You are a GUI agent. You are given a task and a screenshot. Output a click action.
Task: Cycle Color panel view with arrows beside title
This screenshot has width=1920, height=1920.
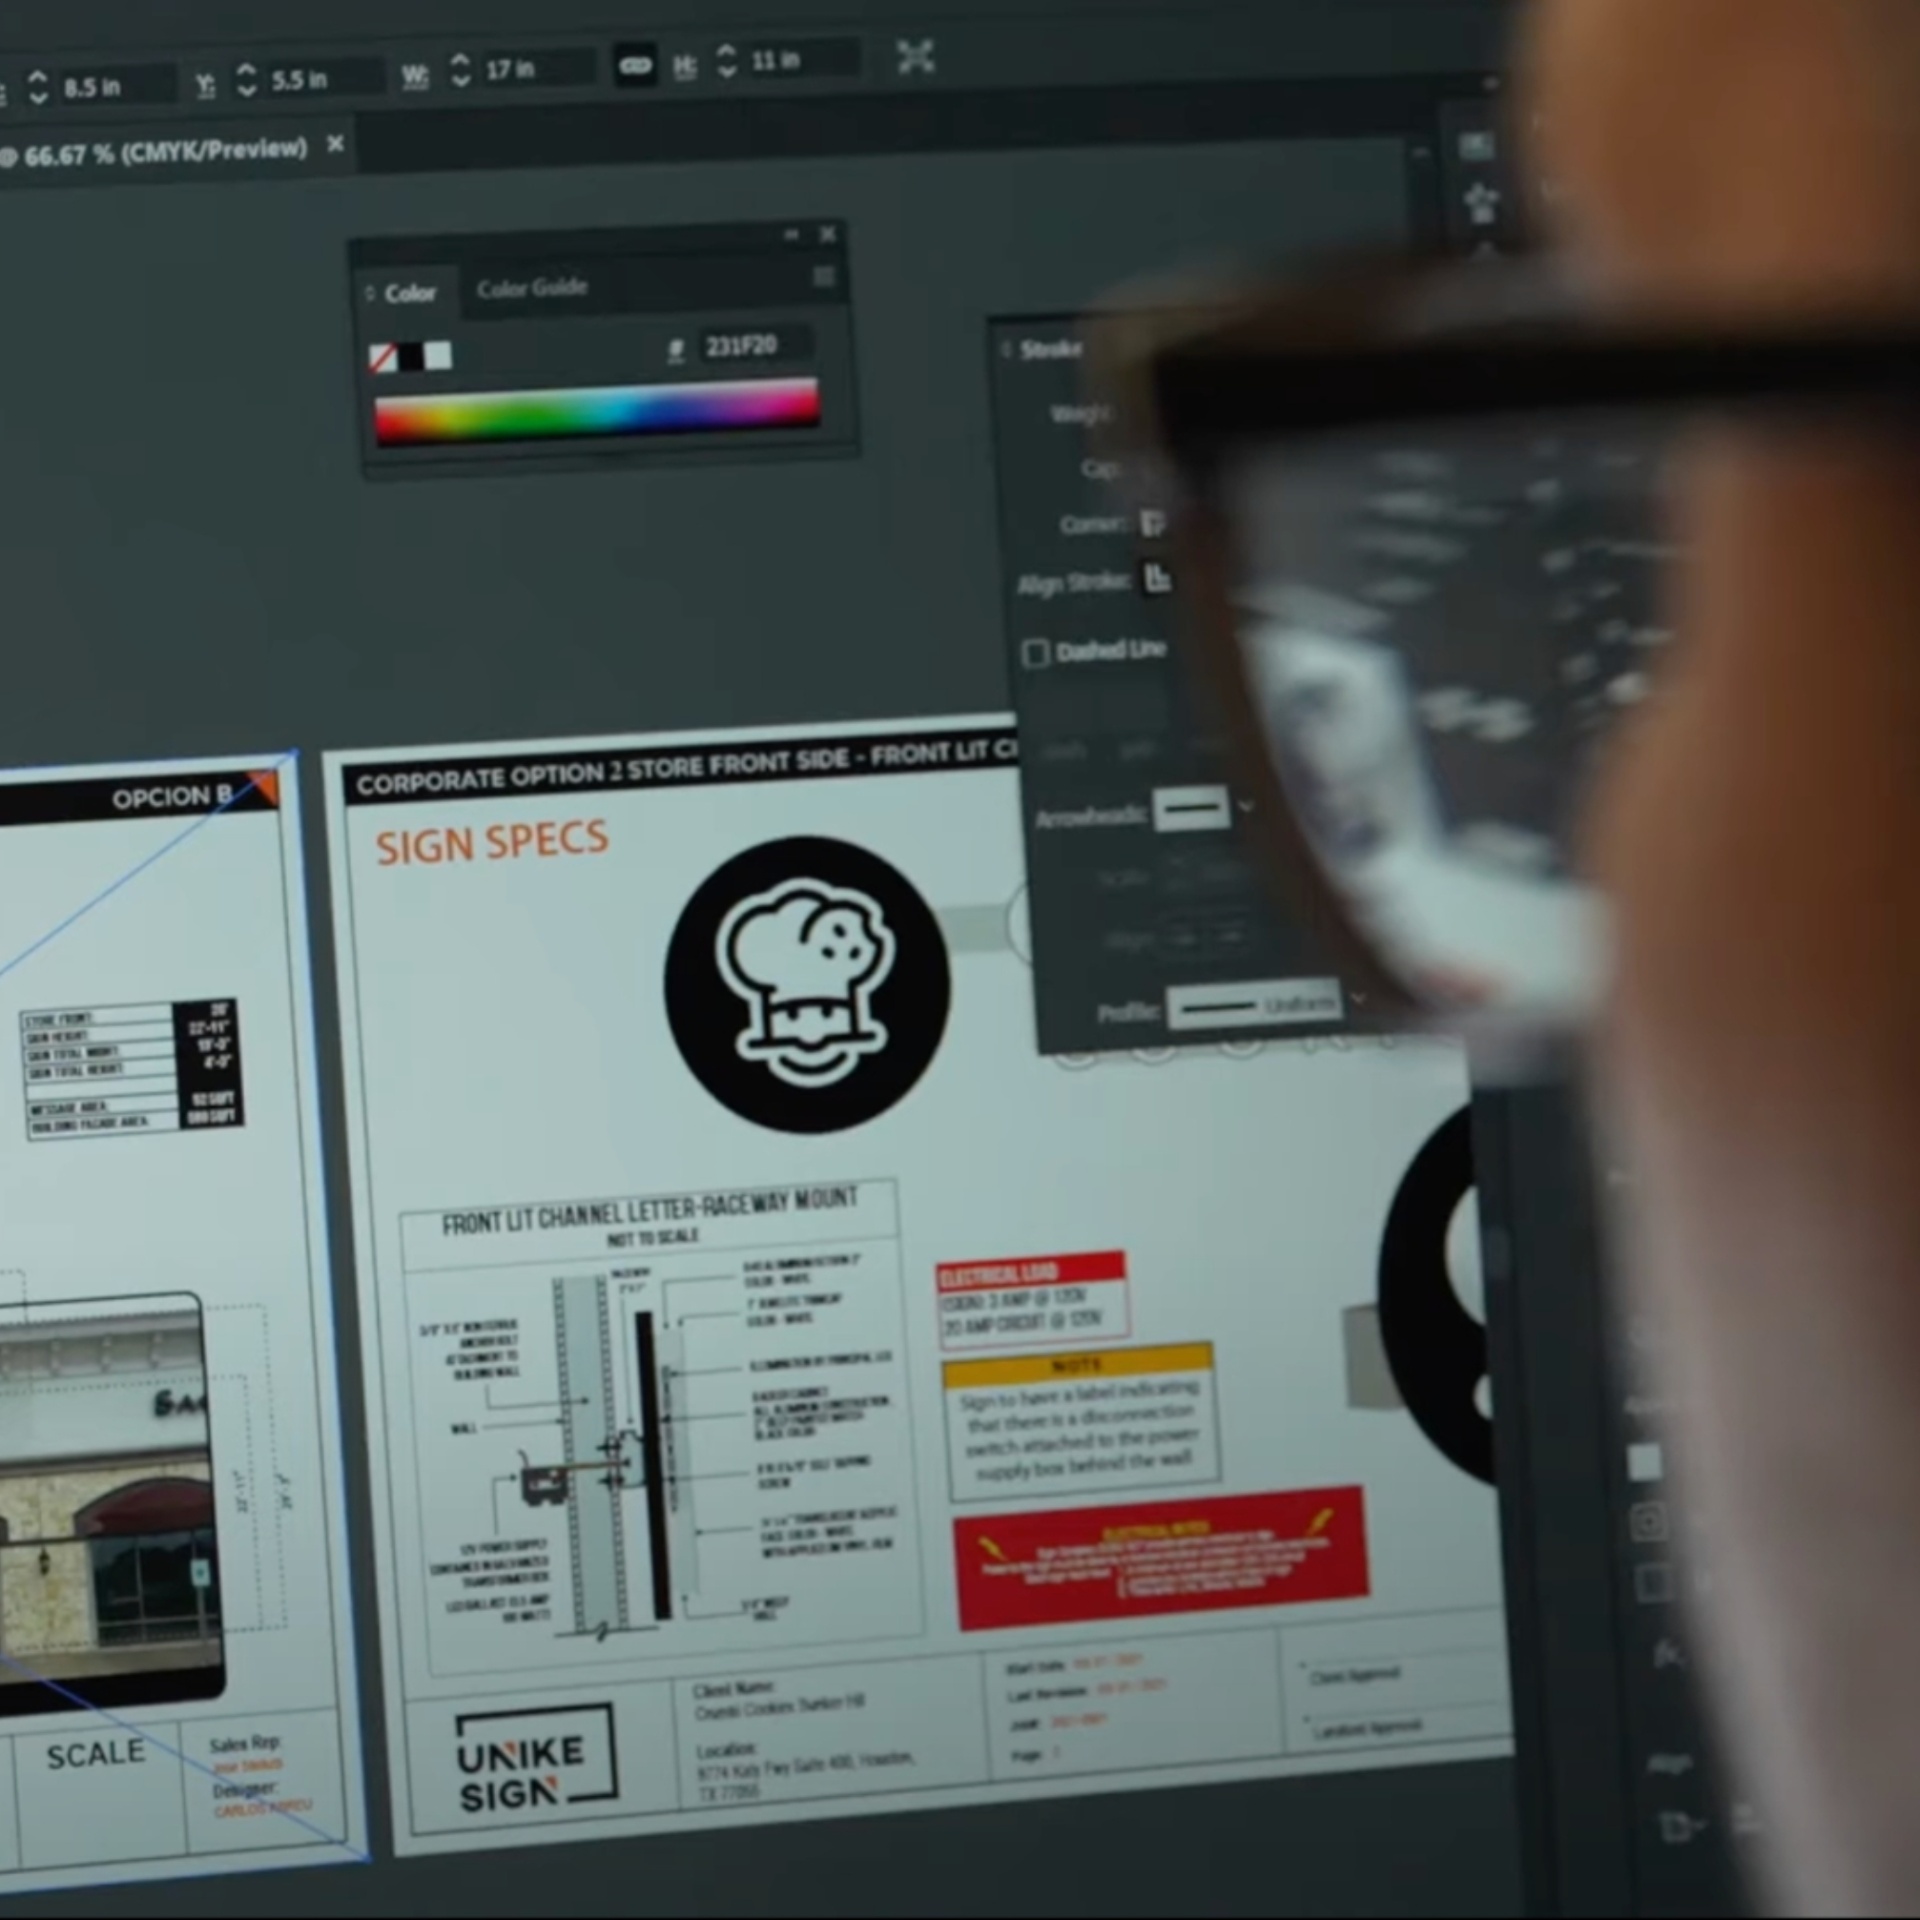point(370,293)
